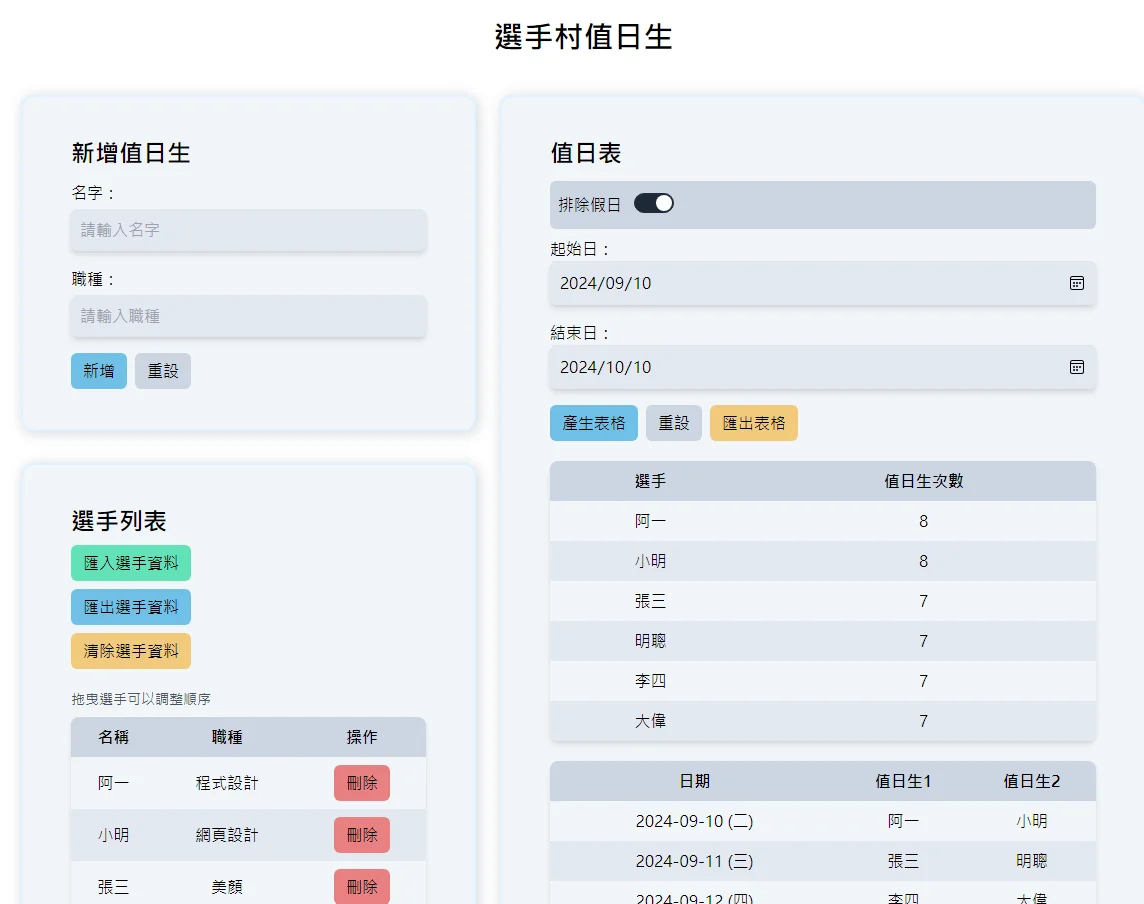Image resolution: width=1144 pixels, height=904 pixels.
Task: Delete player 小明 from the list
Action: (362, 835)
